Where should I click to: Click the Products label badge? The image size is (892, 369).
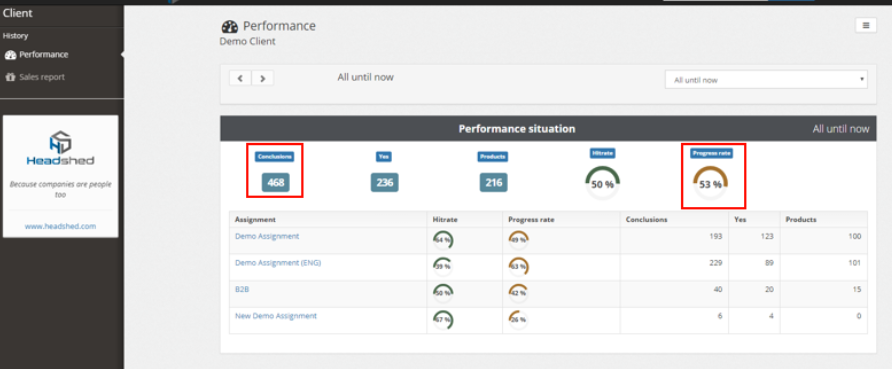(492, 156)
